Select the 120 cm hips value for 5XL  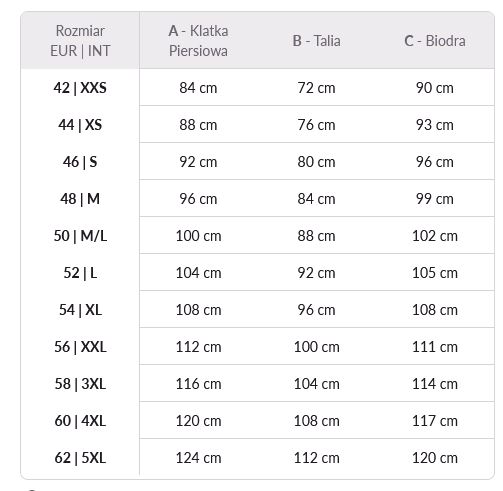point(435,458)
